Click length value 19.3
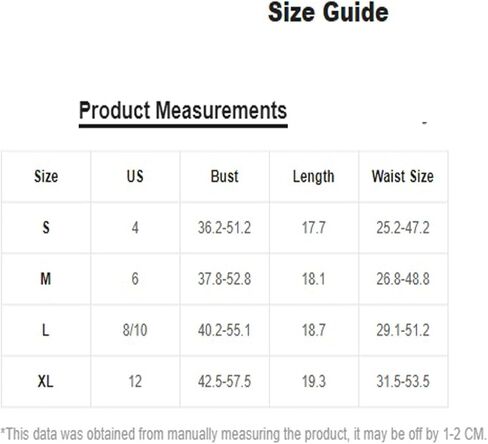Screen dimensions: 488x444 tap(313, 382)
